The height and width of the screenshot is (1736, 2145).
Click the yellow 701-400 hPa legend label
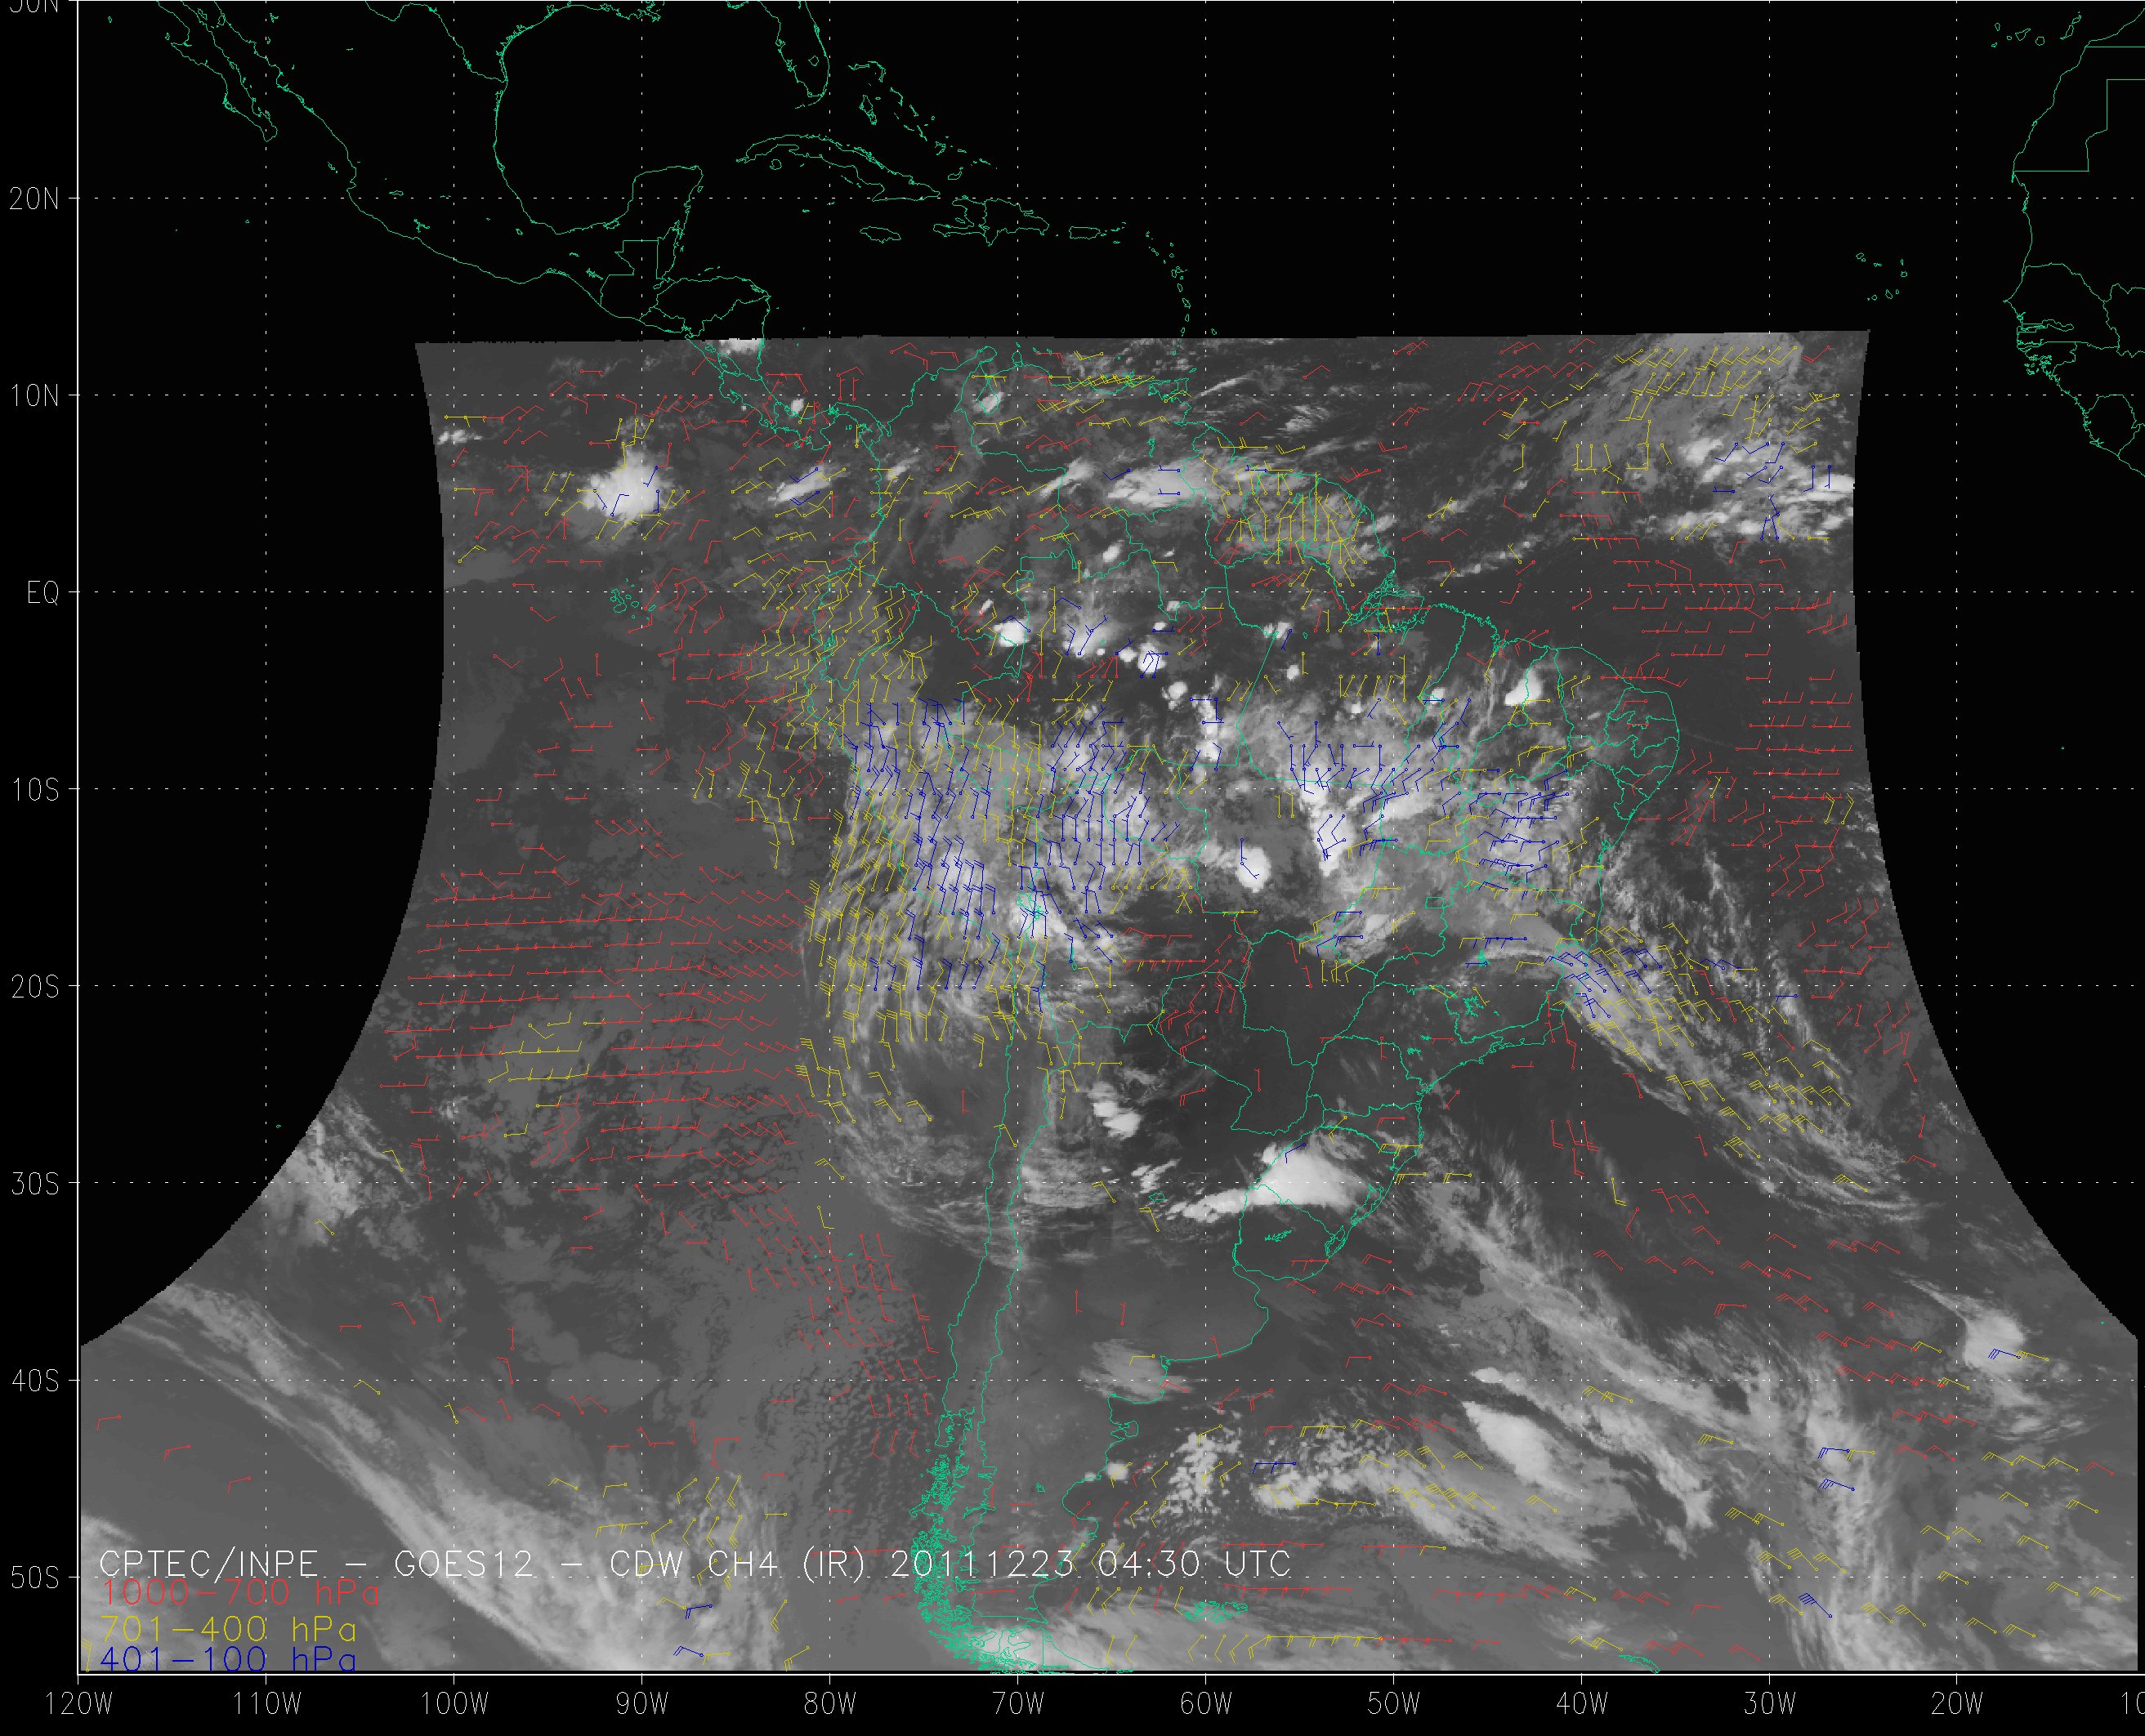coord(228,1627)
